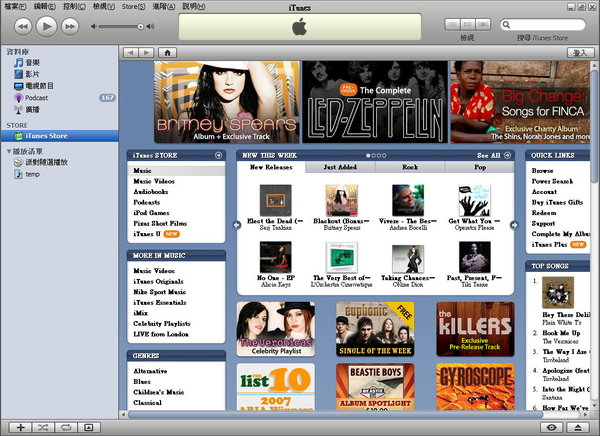The width and height of the screenshot is (600, 436).
Task: Click the horizontal scrollbar of the store
Action: (335, 415)
